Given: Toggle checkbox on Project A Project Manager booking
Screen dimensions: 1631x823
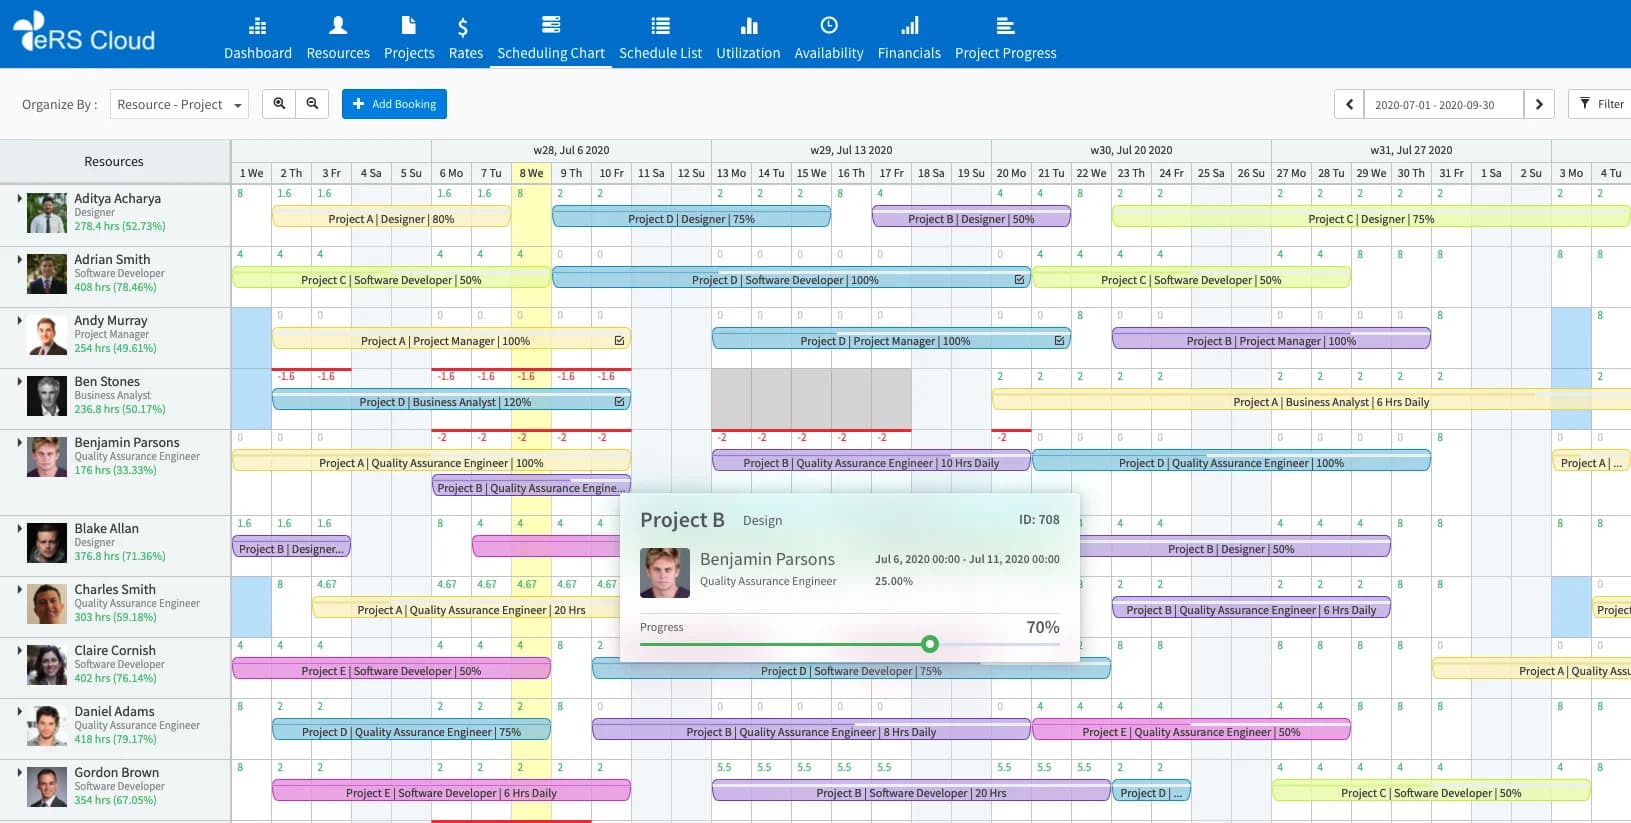Looking at the screenshot, I should (x=619, y=341).
